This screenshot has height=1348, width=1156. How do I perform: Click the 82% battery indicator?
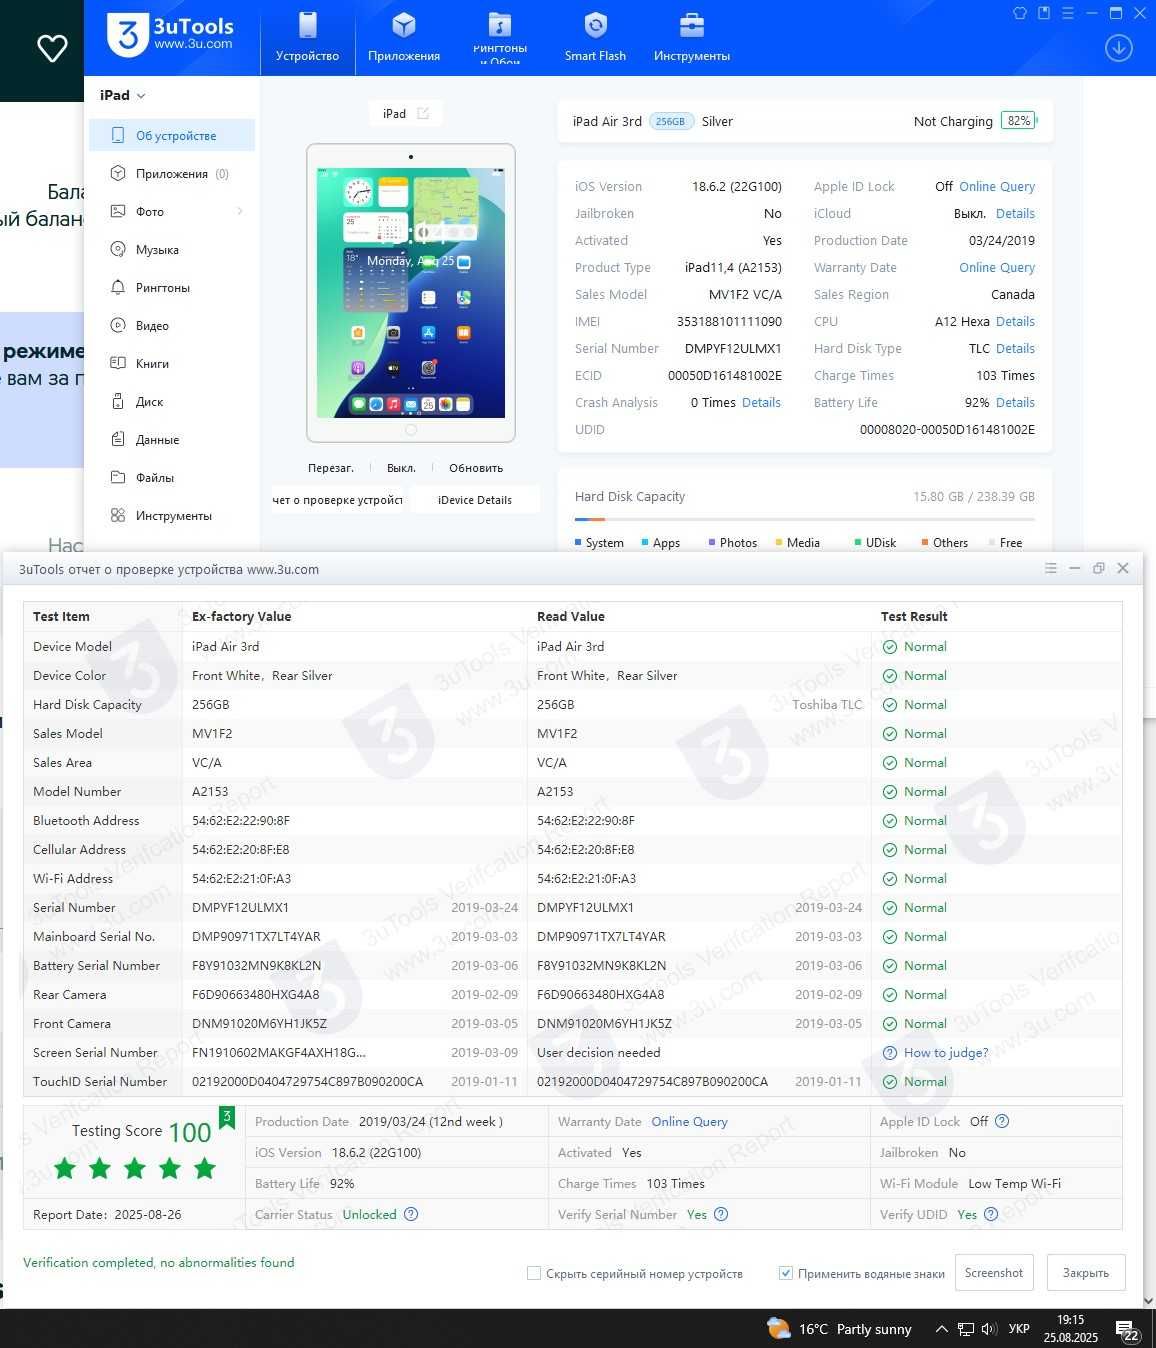pos(1021,120)
